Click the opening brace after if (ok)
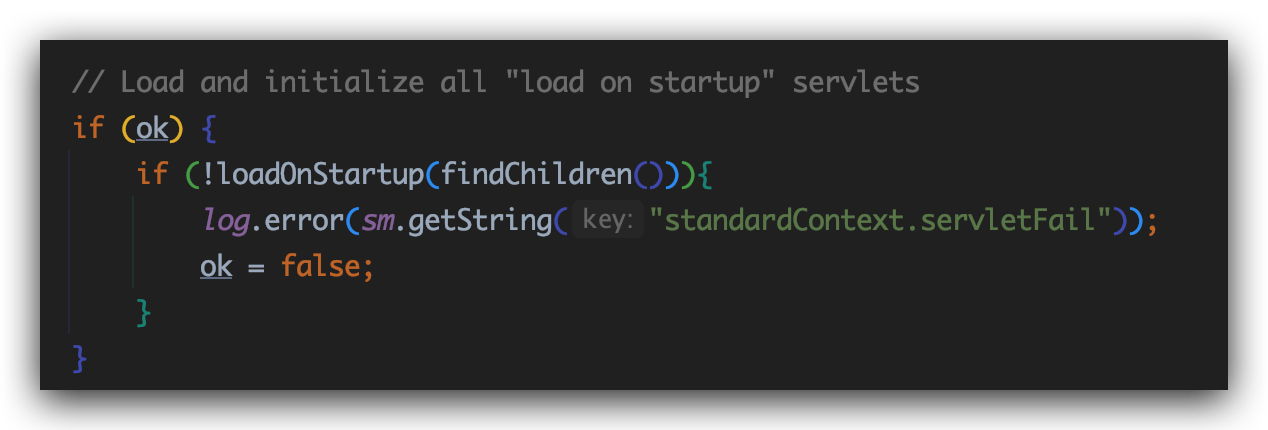 pyautogui.click(x=208, y=128)
